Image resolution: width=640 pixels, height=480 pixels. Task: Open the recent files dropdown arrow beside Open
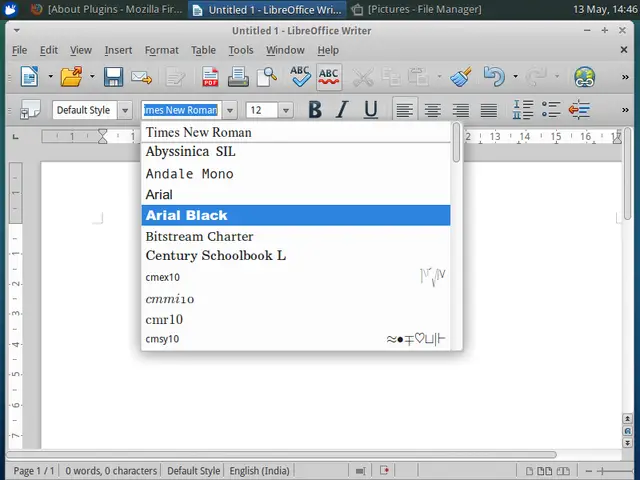click(x=92, y=76)
